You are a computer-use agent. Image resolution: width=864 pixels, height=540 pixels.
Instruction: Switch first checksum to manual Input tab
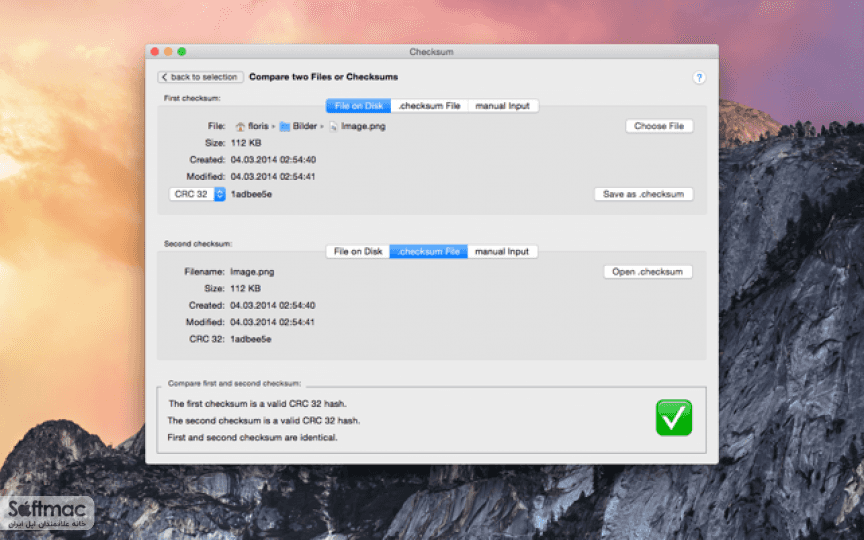pos(503,106)
